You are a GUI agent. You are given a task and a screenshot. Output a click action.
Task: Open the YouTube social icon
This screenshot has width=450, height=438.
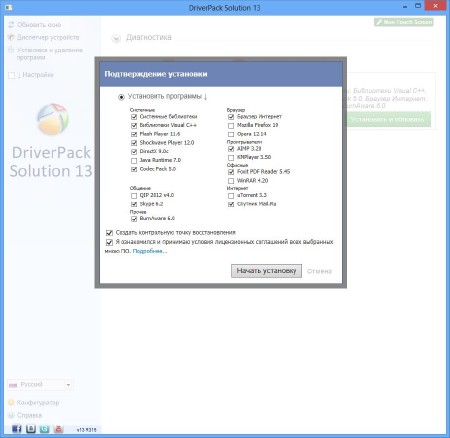click(58, 429)
